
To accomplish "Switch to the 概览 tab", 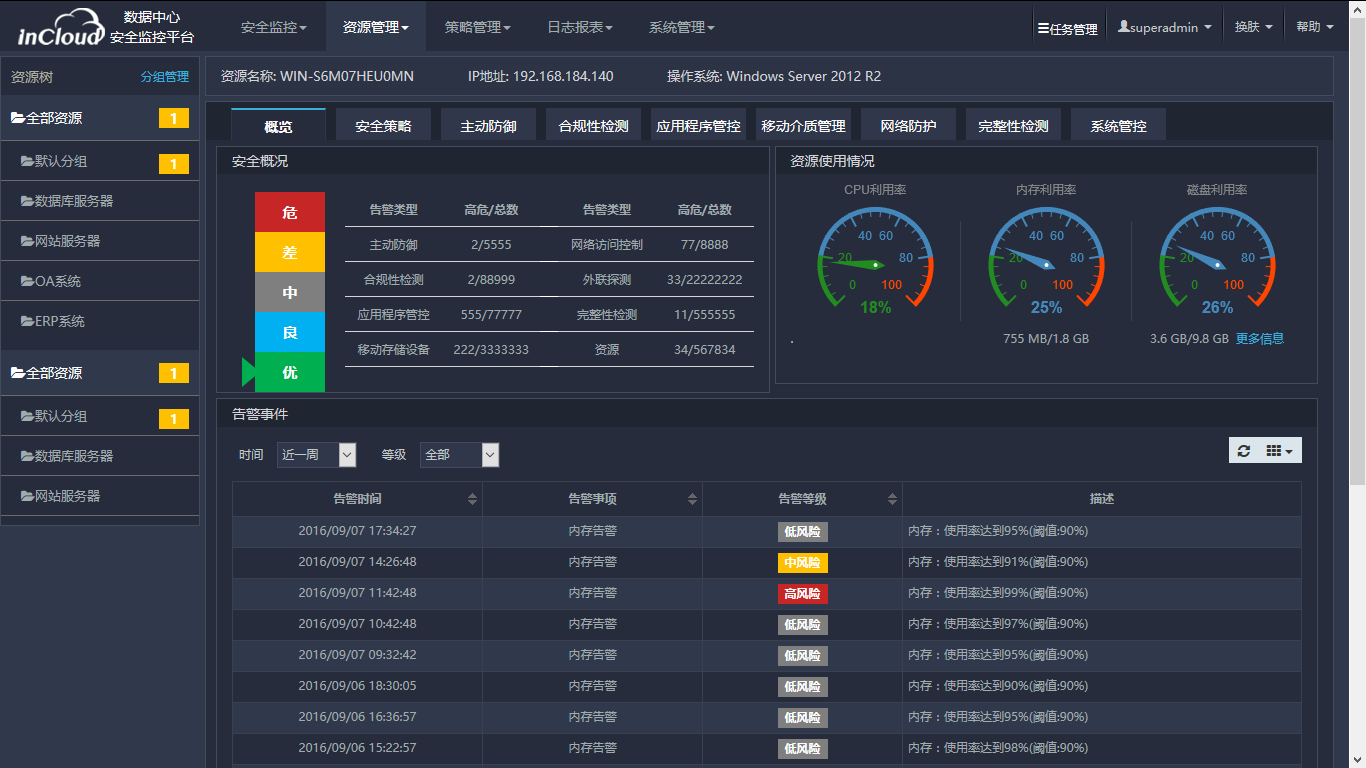I will click(x=278, y=125).
